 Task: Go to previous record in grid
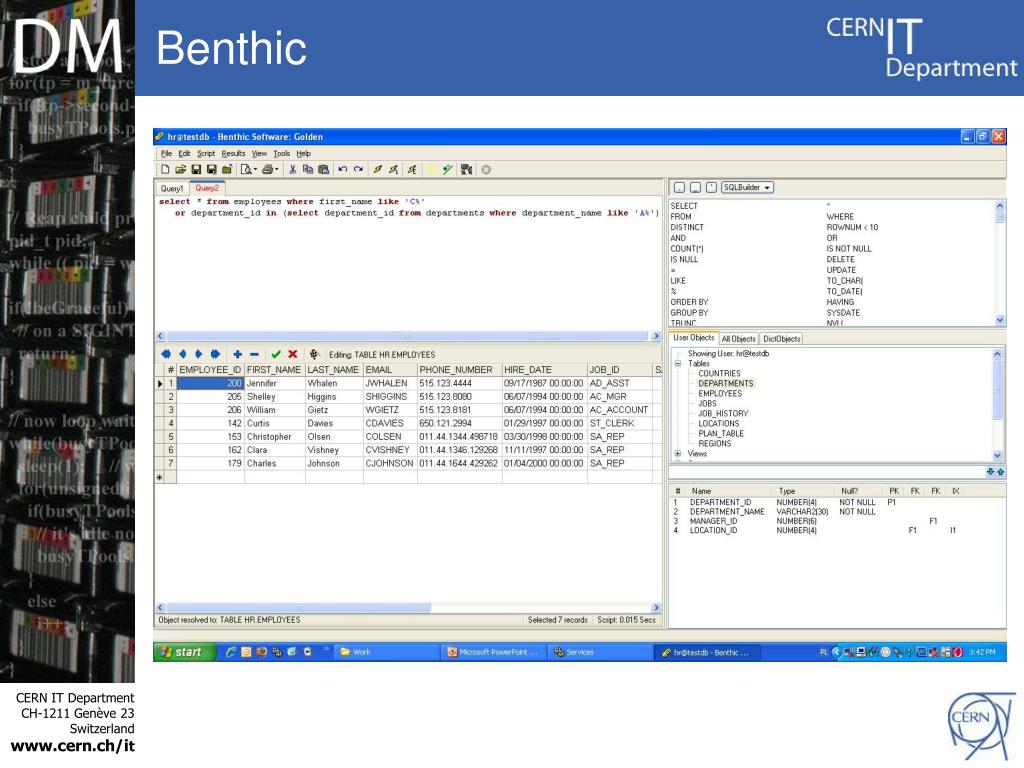coord(182,354)
